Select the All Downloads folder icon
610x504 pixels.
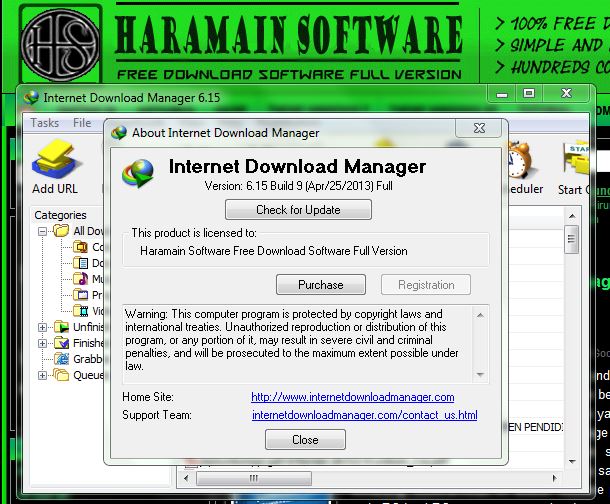tap(61, 231)
